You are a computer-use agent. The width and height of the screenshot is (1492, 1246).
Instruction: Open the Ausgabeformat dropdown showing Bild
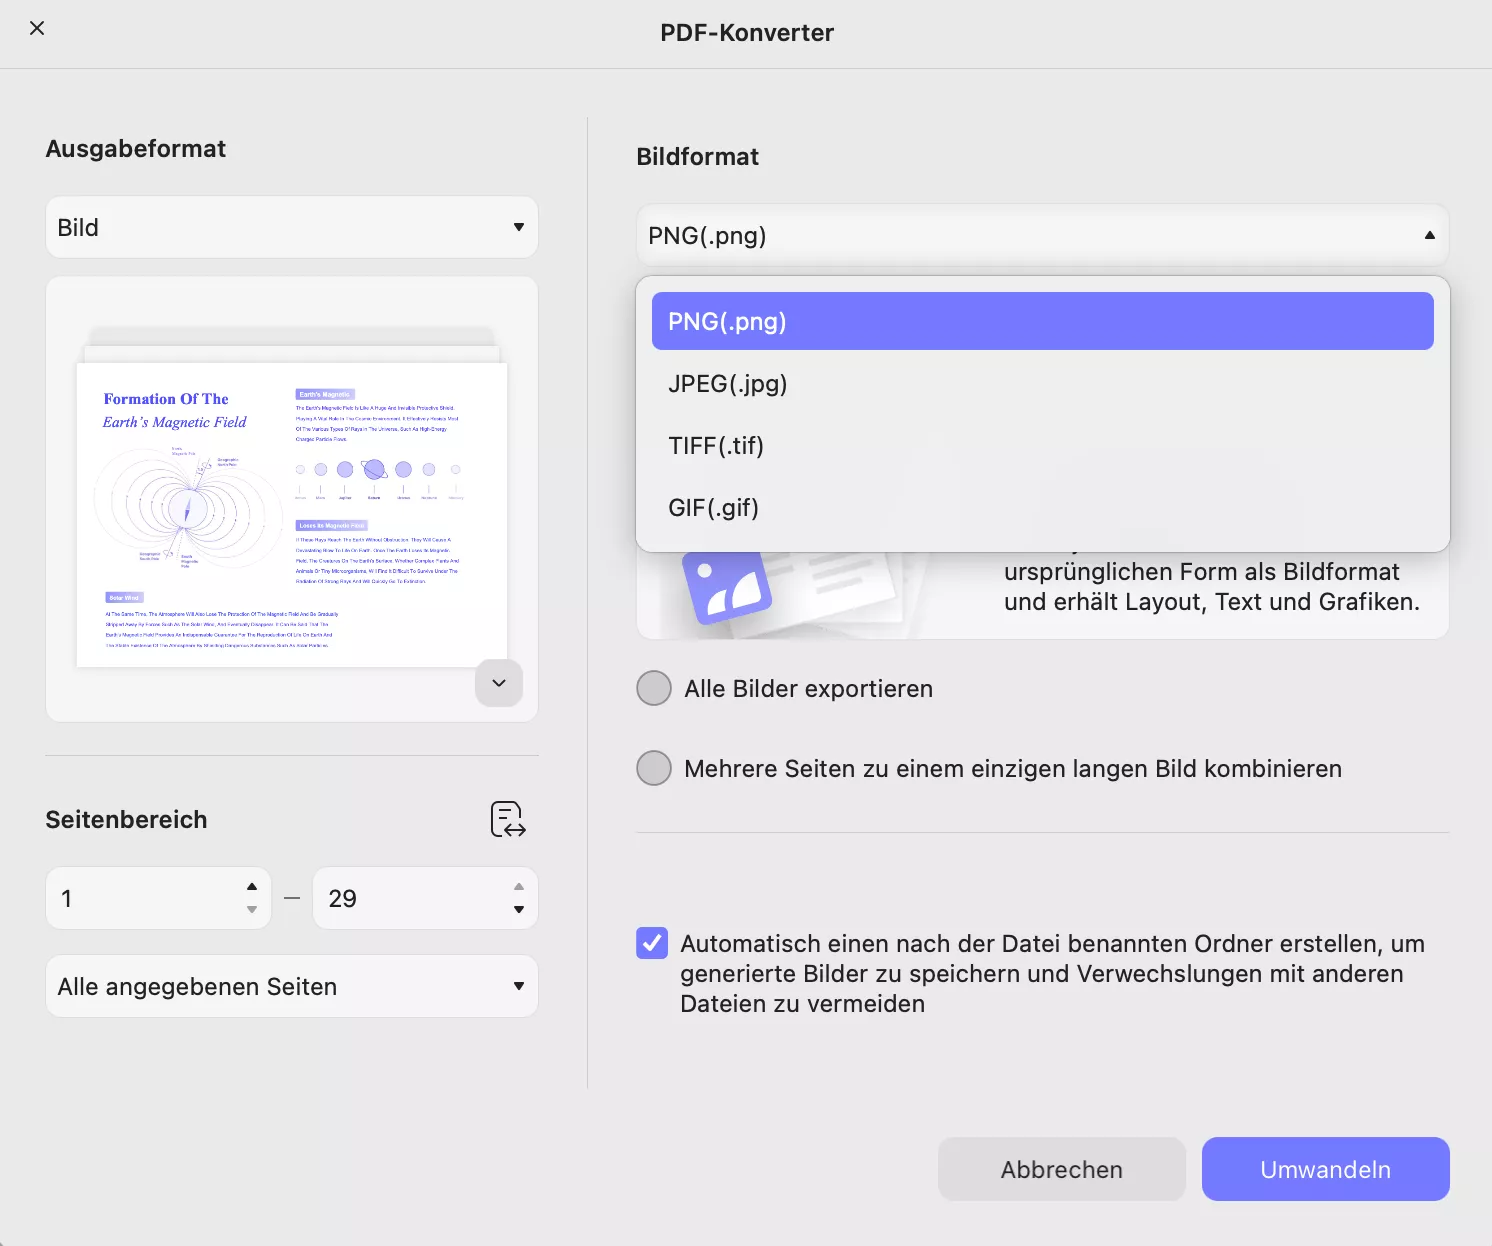click(291, 227)
